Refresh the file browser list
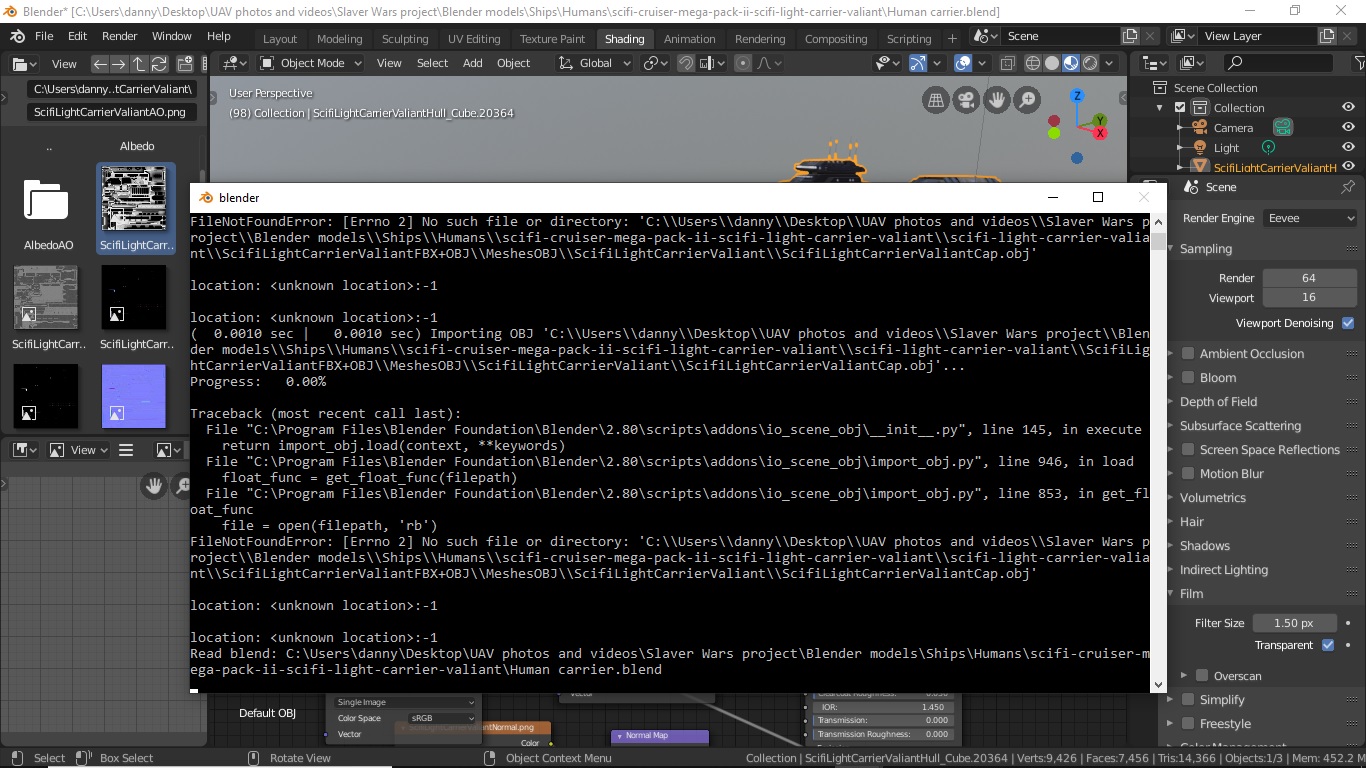This screenshot has height=768, width=1366. (x=157, y=63)
